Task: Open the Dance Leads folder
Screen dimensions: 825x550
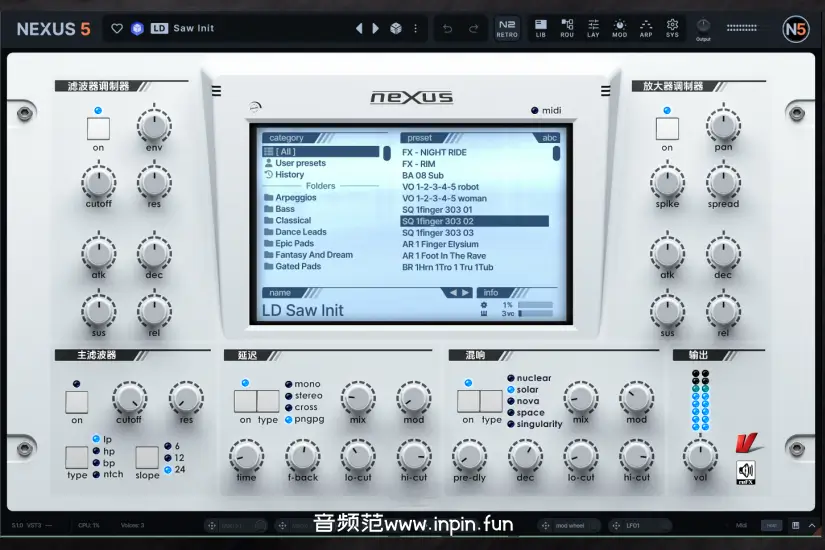Action: coord(295,232)
